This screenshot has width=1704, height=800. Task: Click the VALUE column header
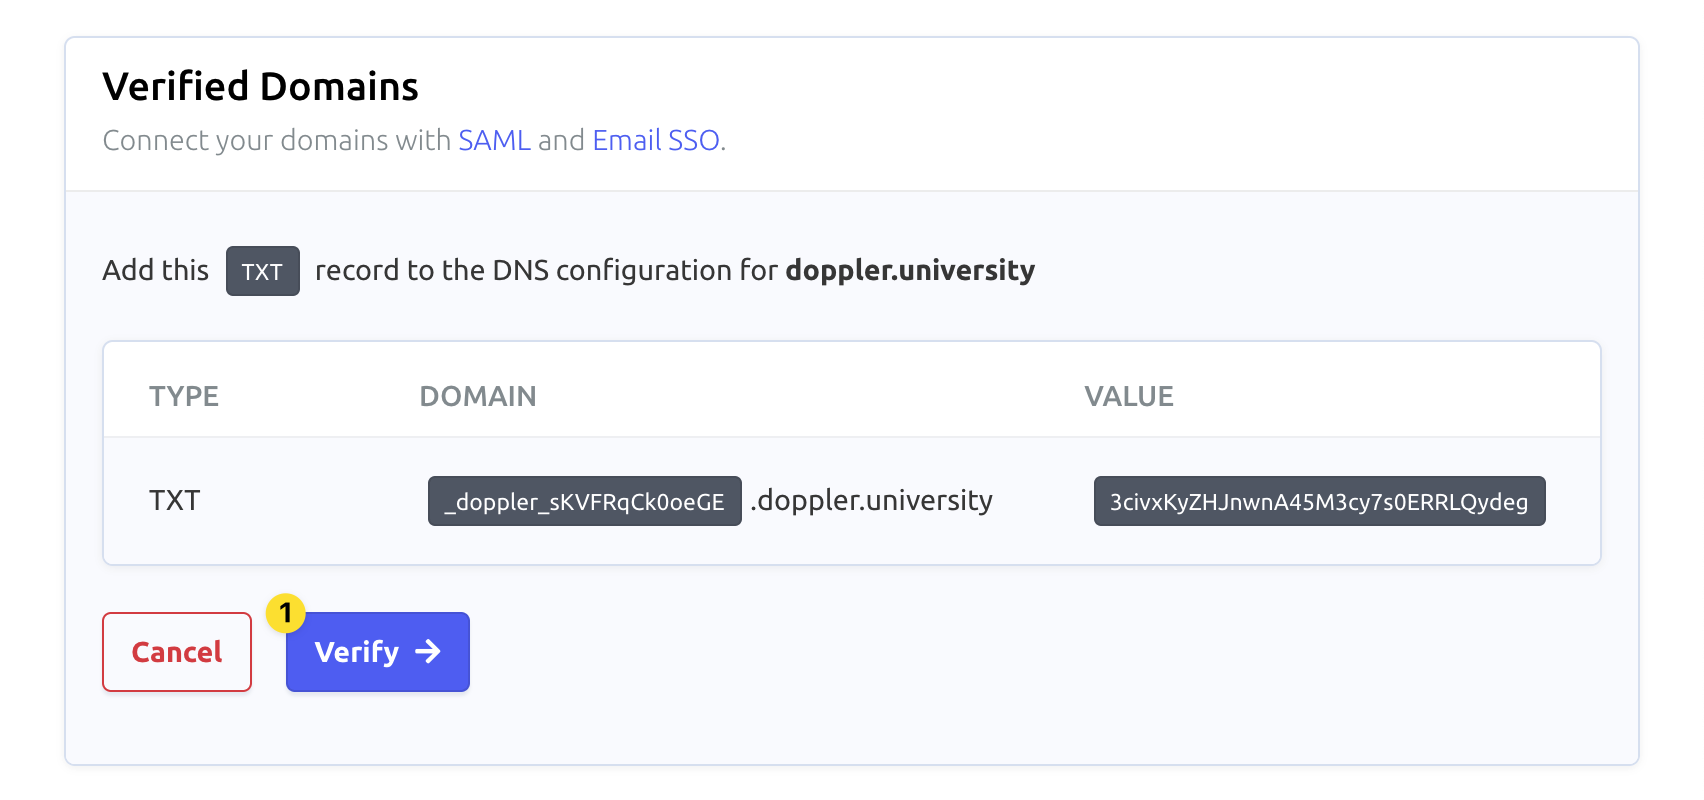[1129, 396]
